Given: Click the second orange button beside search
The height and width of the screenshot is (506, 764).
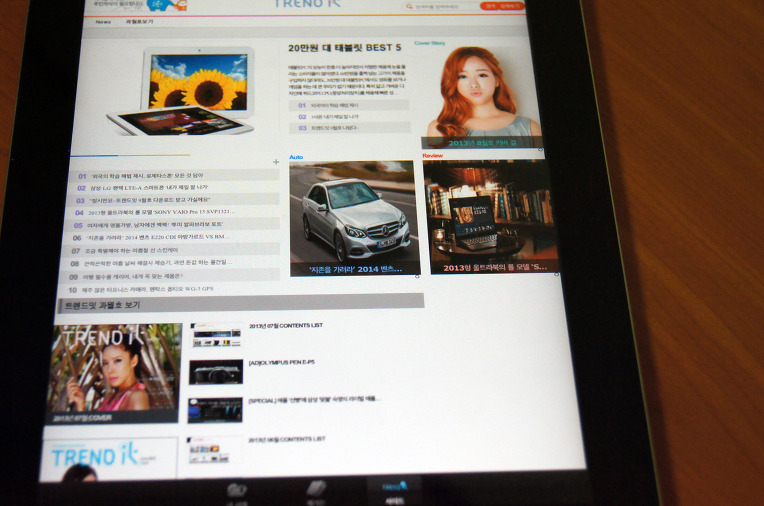Looking at the screenshot, I should [x=510, y=6].
